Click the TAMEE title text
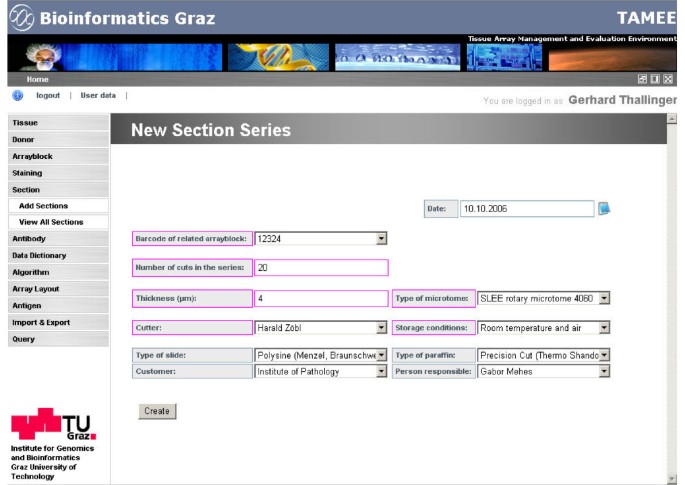Screen dimensions: 685x485 click(647, 18)
